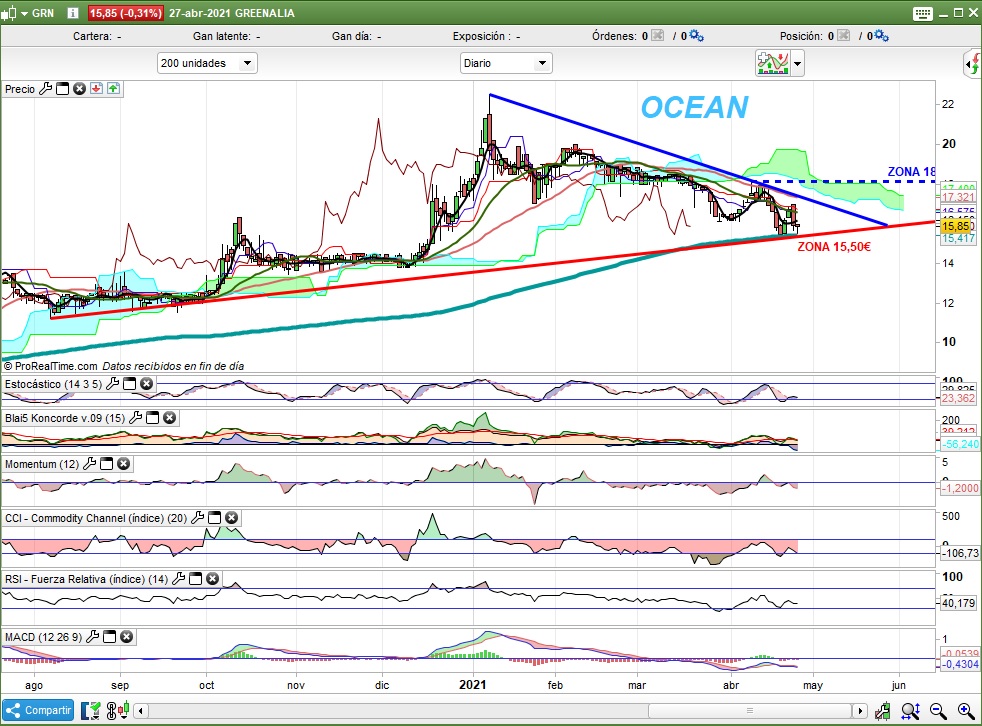
Task: Select the ZONA 15,50€ text annotation
Action: click(x=834, y=247)
